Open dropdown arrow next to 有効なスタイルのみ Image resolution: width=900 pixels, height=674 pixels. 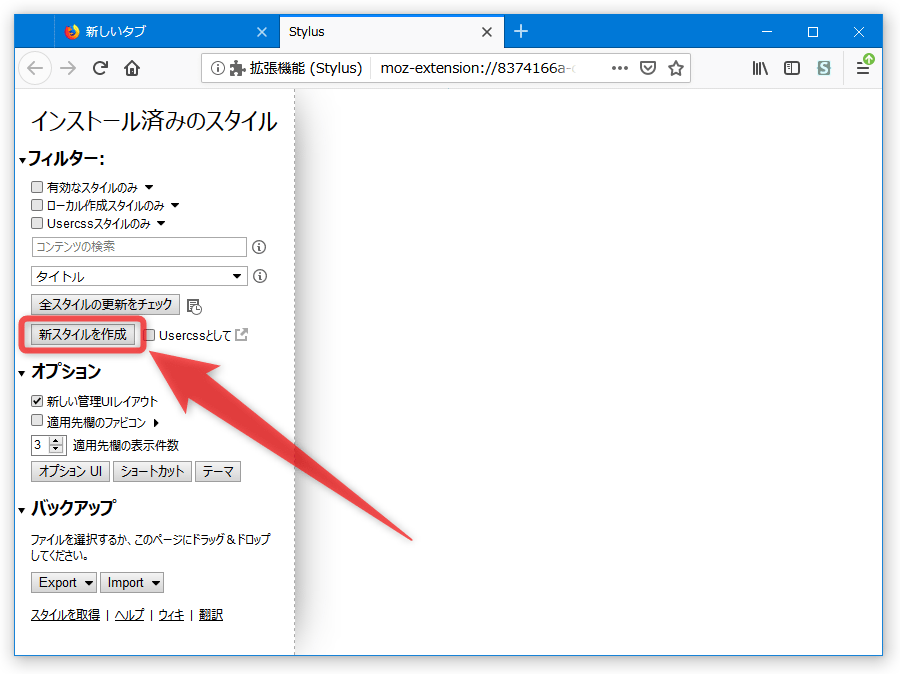[149, 187]
